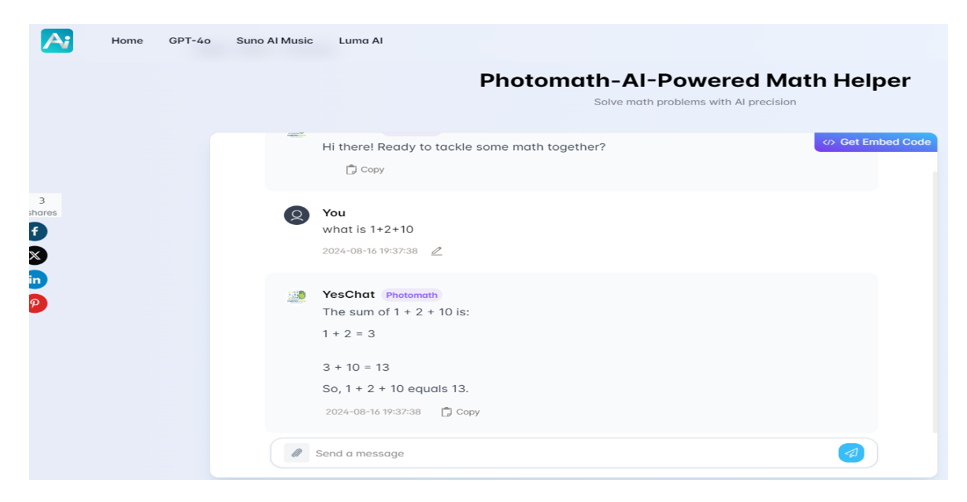The height and width of the screenshot is (502, 967).
Task: Navigate to Luma AI
Action: coord(361,41)
